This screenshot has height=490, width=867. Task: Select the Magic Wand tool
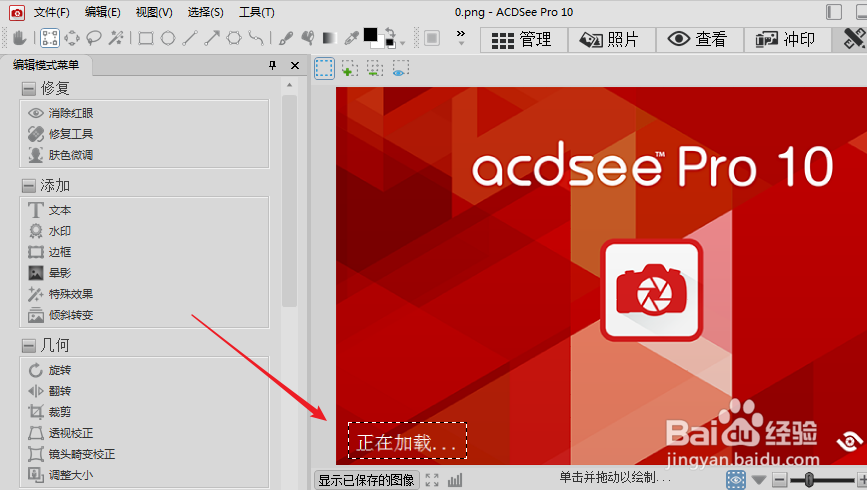point(116,38)
